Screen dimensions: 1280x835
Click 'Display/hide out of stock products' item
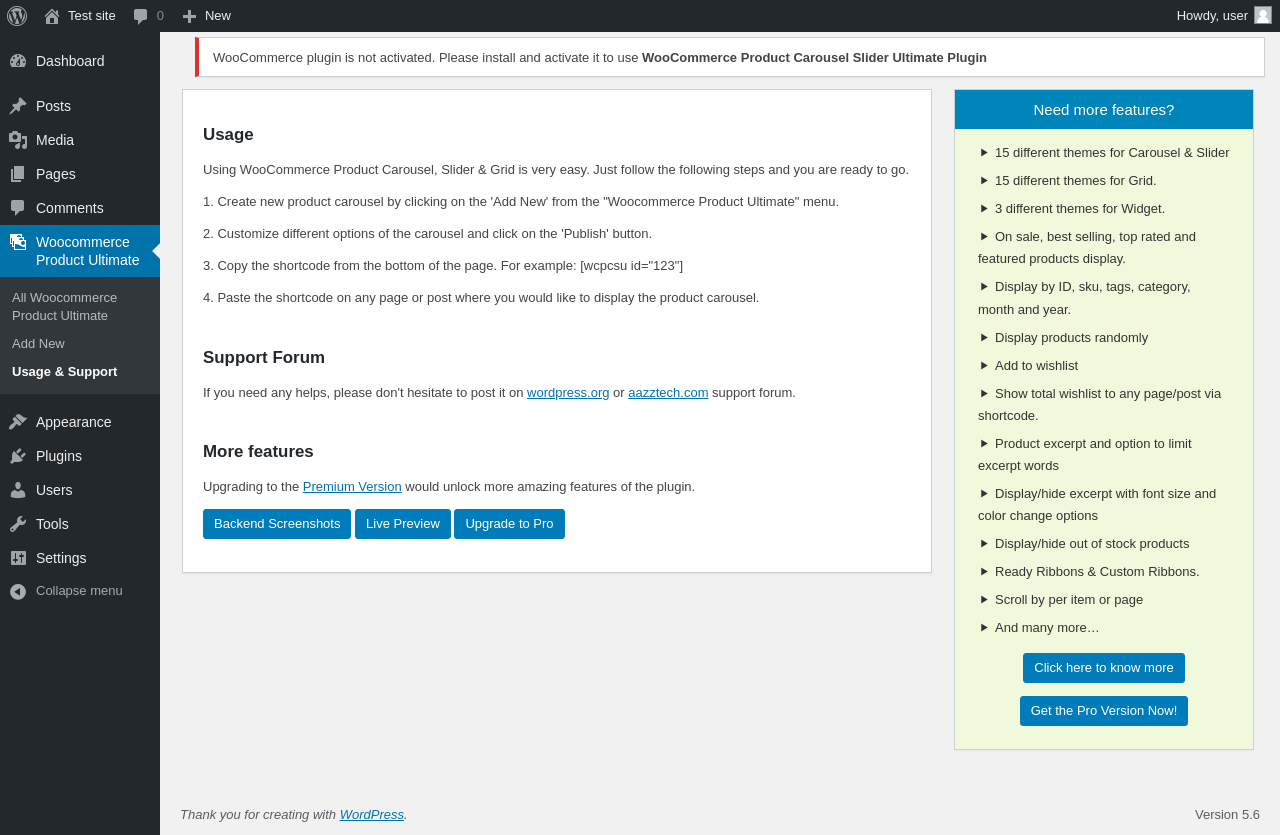[1092, 544]
